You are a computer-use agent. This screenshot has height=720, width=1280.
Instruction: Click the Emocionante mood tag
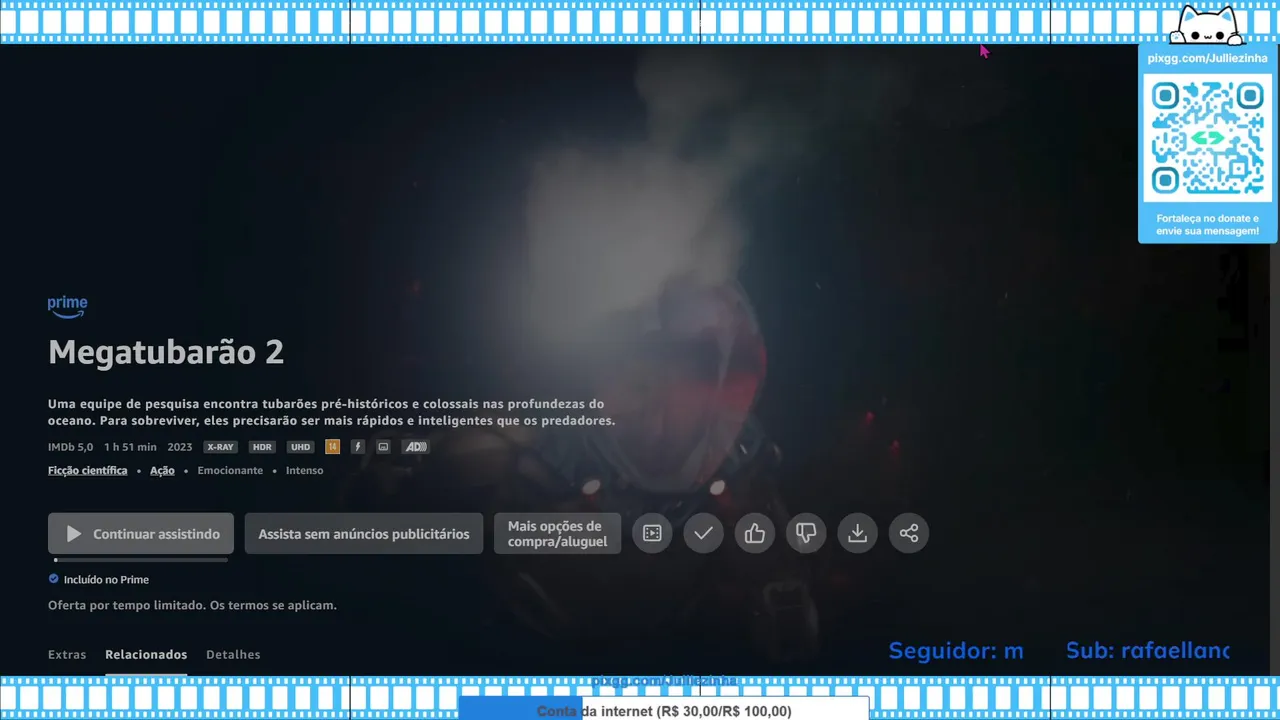(230, 470)
